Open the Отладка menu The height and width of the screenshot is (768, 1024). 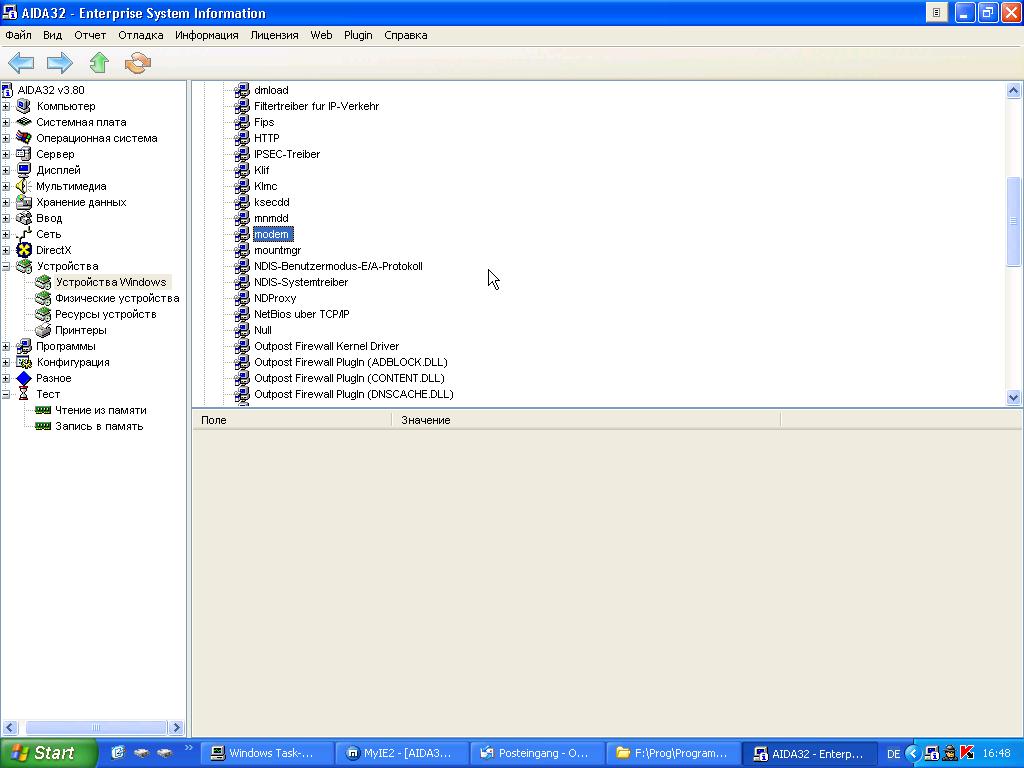140,35
